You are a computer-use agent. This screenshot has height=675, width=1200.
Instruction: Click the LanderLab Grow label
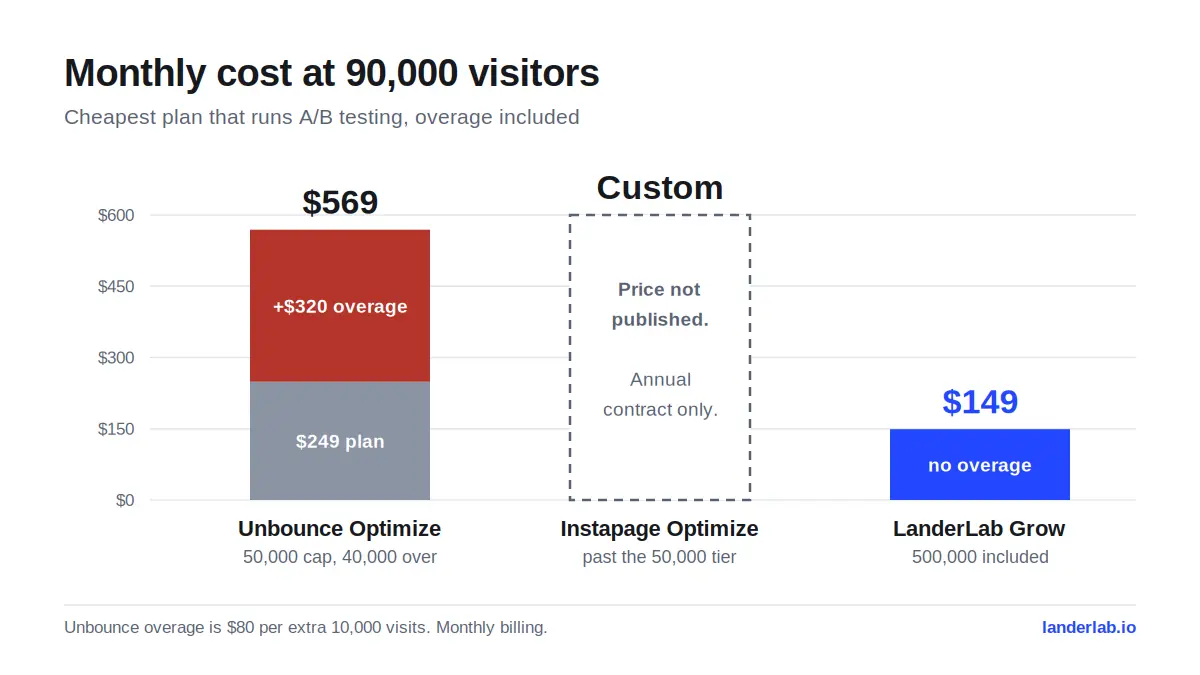(x=980, y=528)
